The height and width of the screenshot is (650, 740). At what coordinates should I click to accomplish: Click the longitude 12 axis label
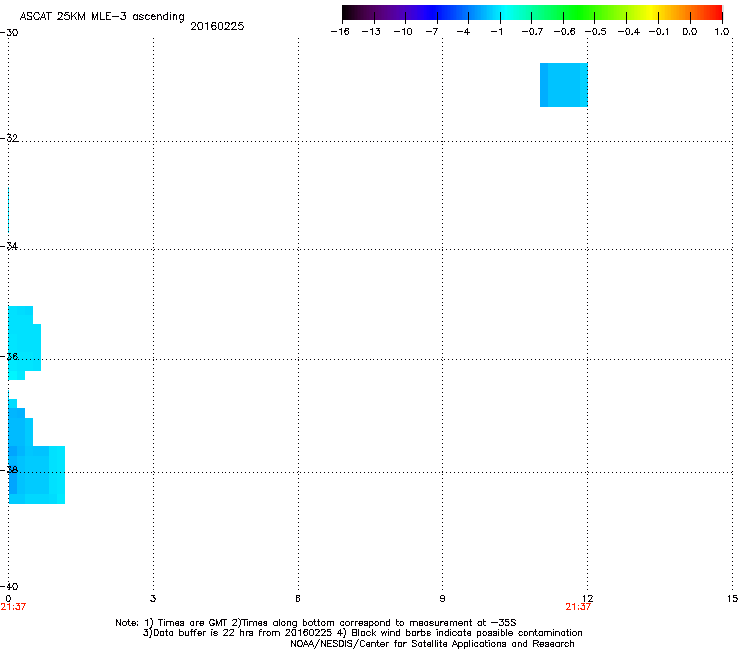pyautogui.click(x=588, y=599)
